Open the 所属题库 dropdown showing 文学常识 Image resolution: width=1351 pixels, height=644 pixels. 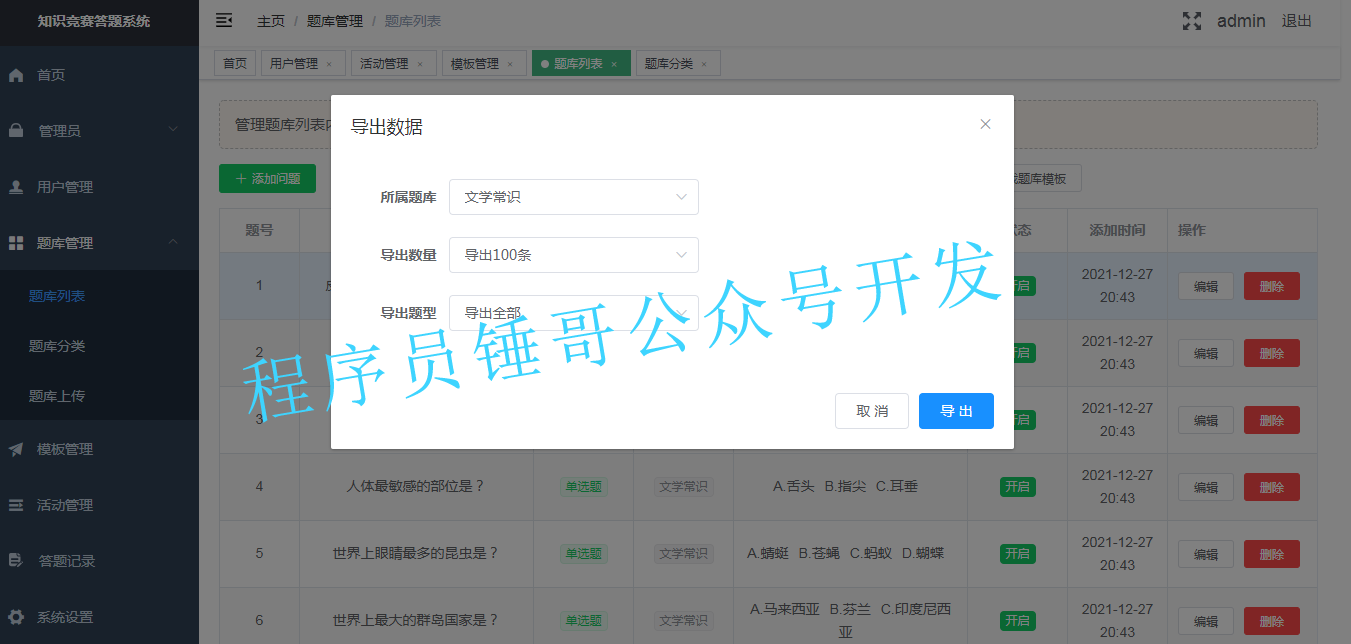tap(574, 197)
